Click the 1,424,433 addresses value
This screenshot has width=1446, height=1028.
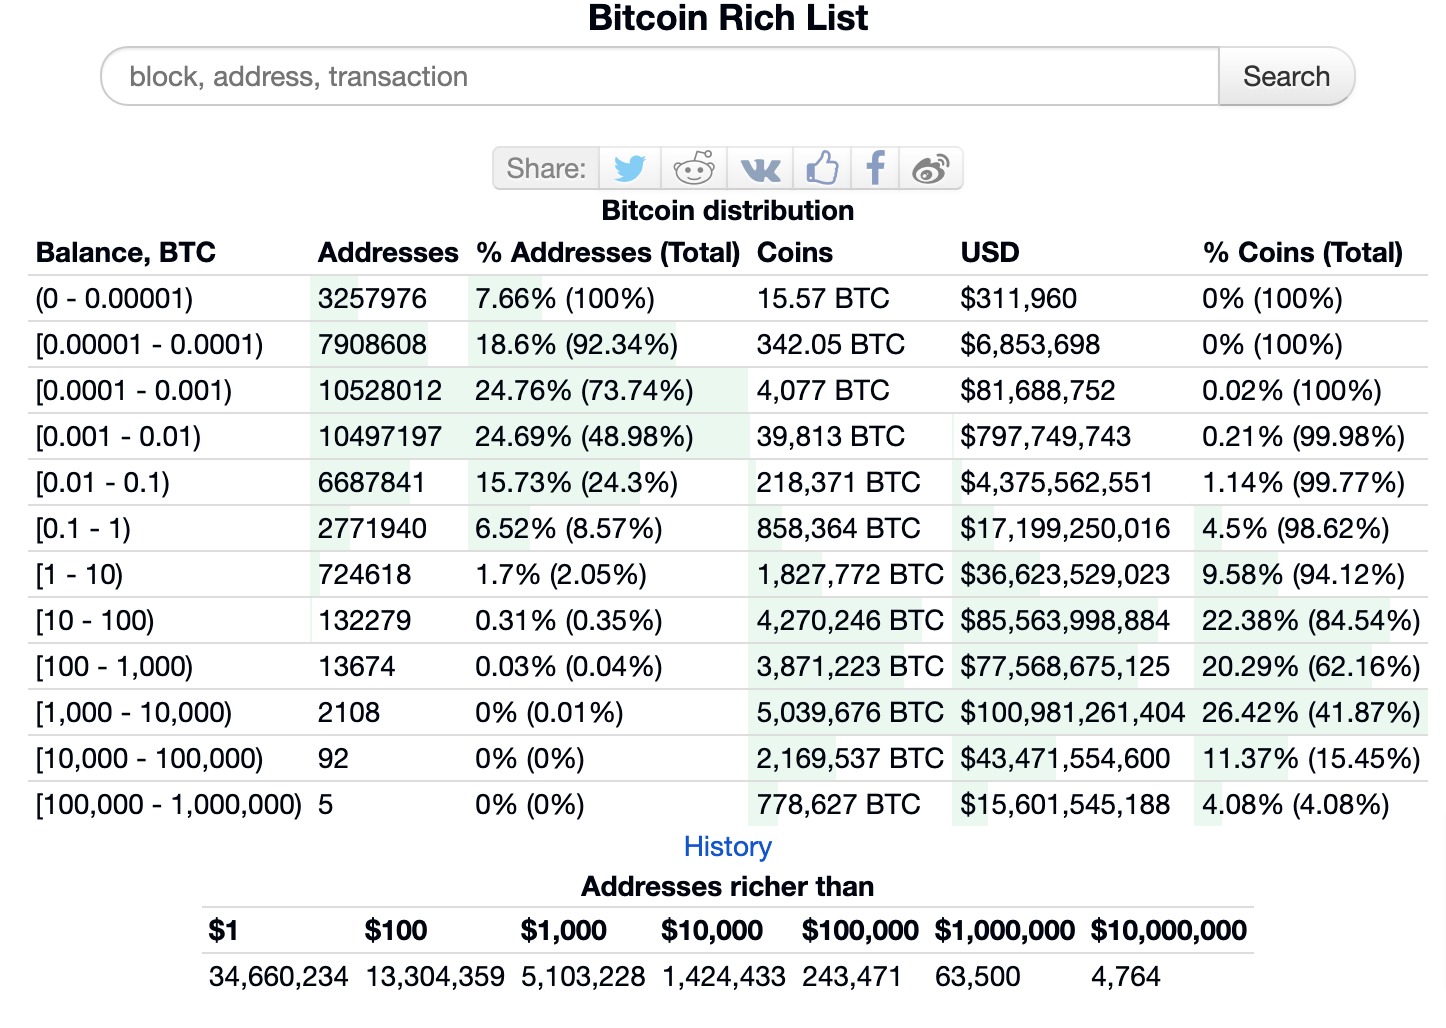pyautogui.click(x=724, y=976)
